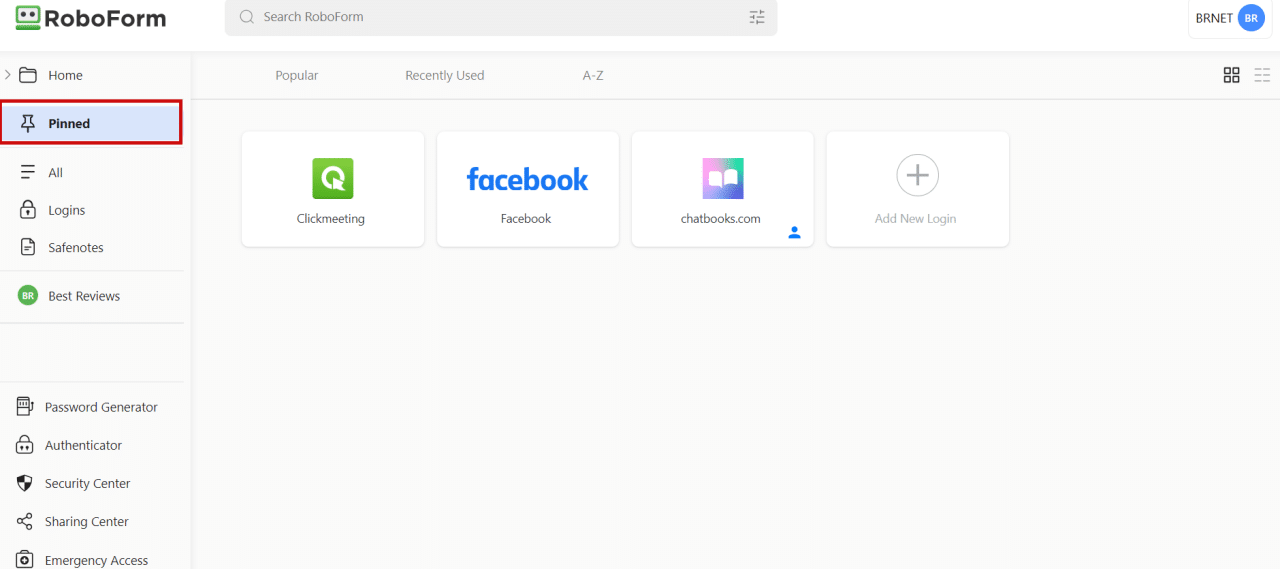This screenshot has width=1280, height=569.
Task: Switch to grid view layout
Action: (x=1231, y=75)
